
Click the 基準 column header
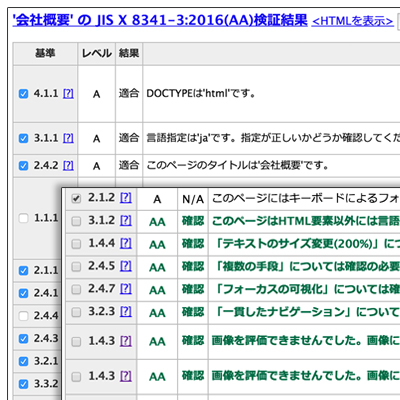pos(45,53)
